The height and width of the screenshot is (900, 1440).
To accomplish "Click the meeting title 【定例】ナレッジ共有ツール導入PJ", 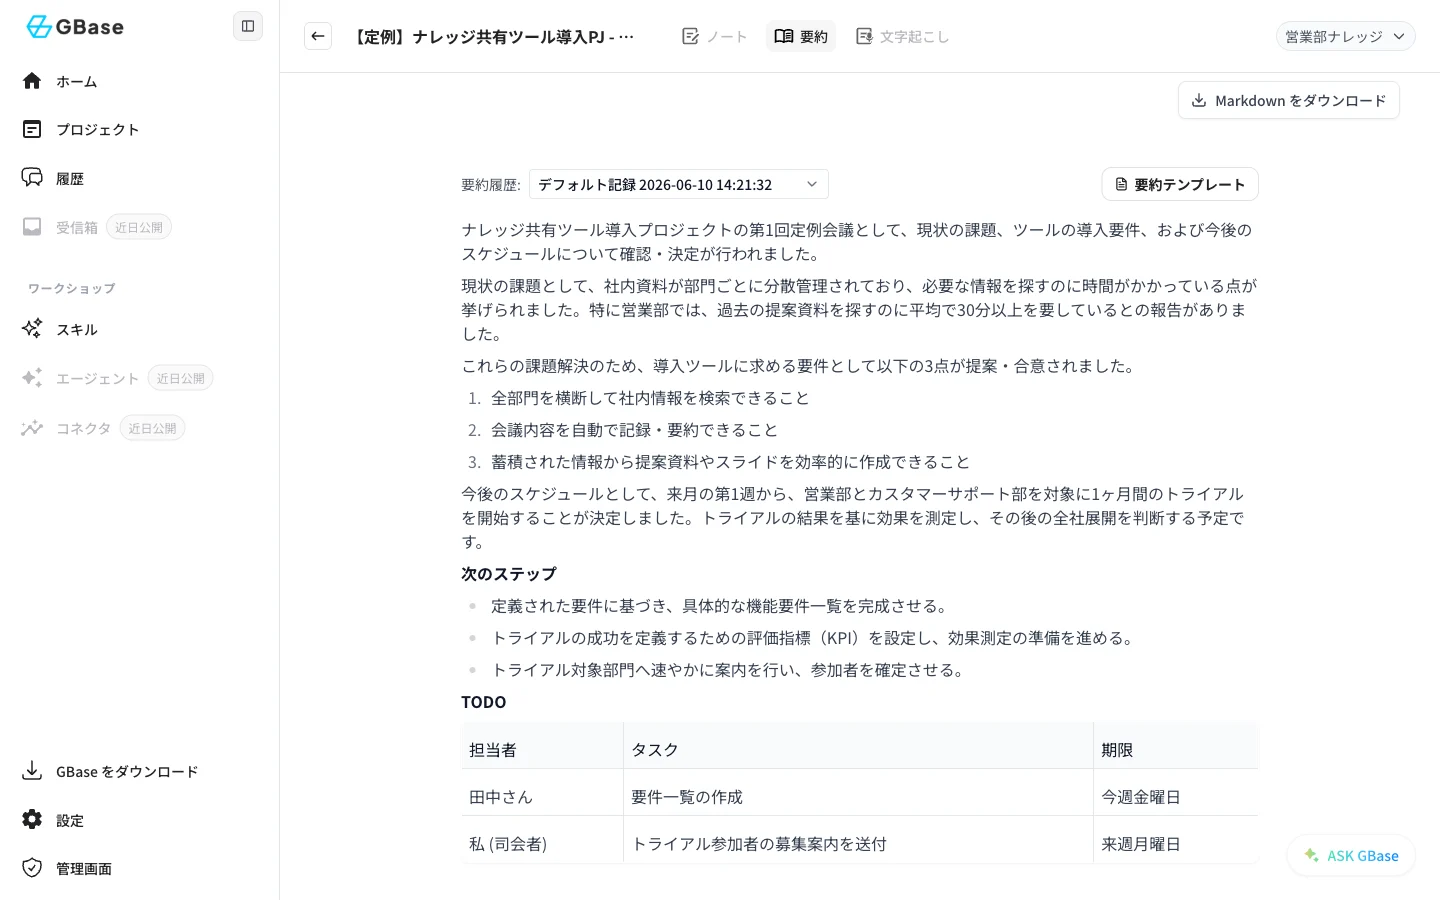I will point(493,37).
